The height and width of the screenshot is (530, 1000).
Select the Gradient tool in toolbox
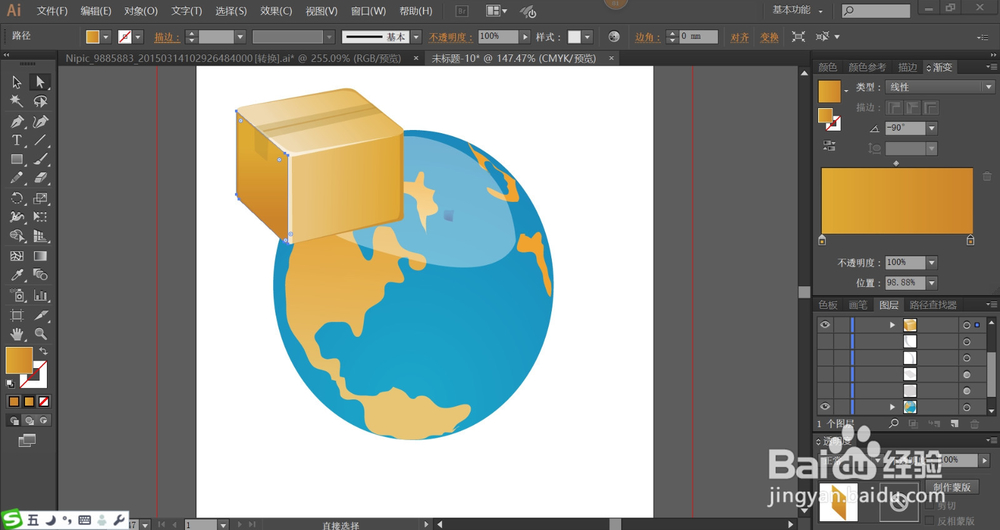tap(40, 256)
